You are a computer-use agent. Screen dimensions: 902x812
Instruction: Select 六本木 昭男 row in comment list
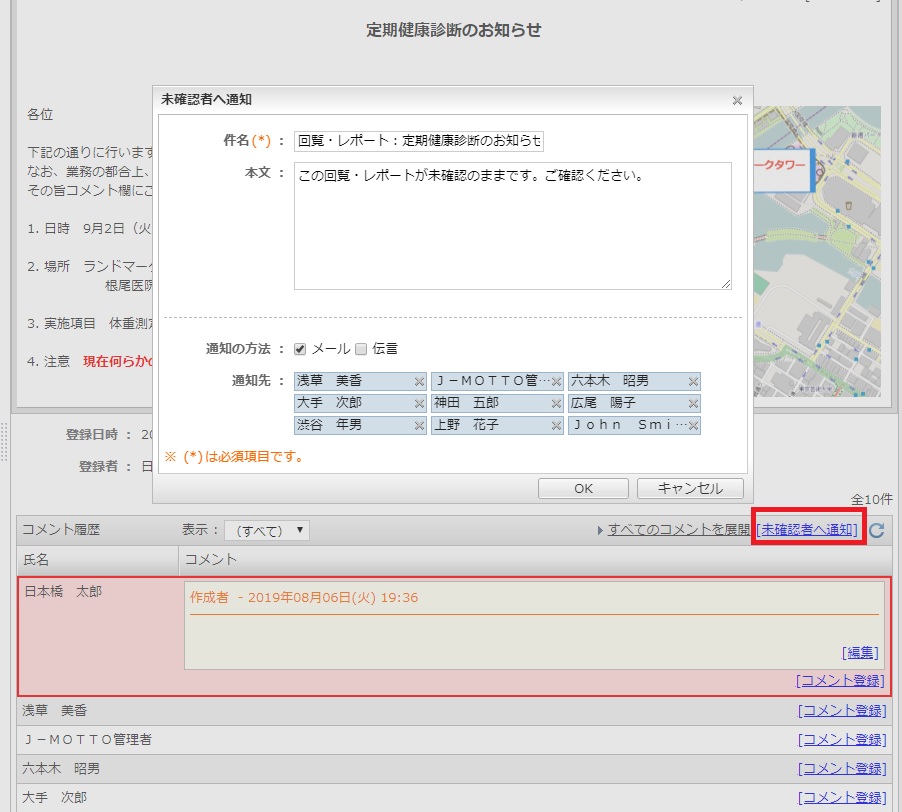tap(454, 769)
